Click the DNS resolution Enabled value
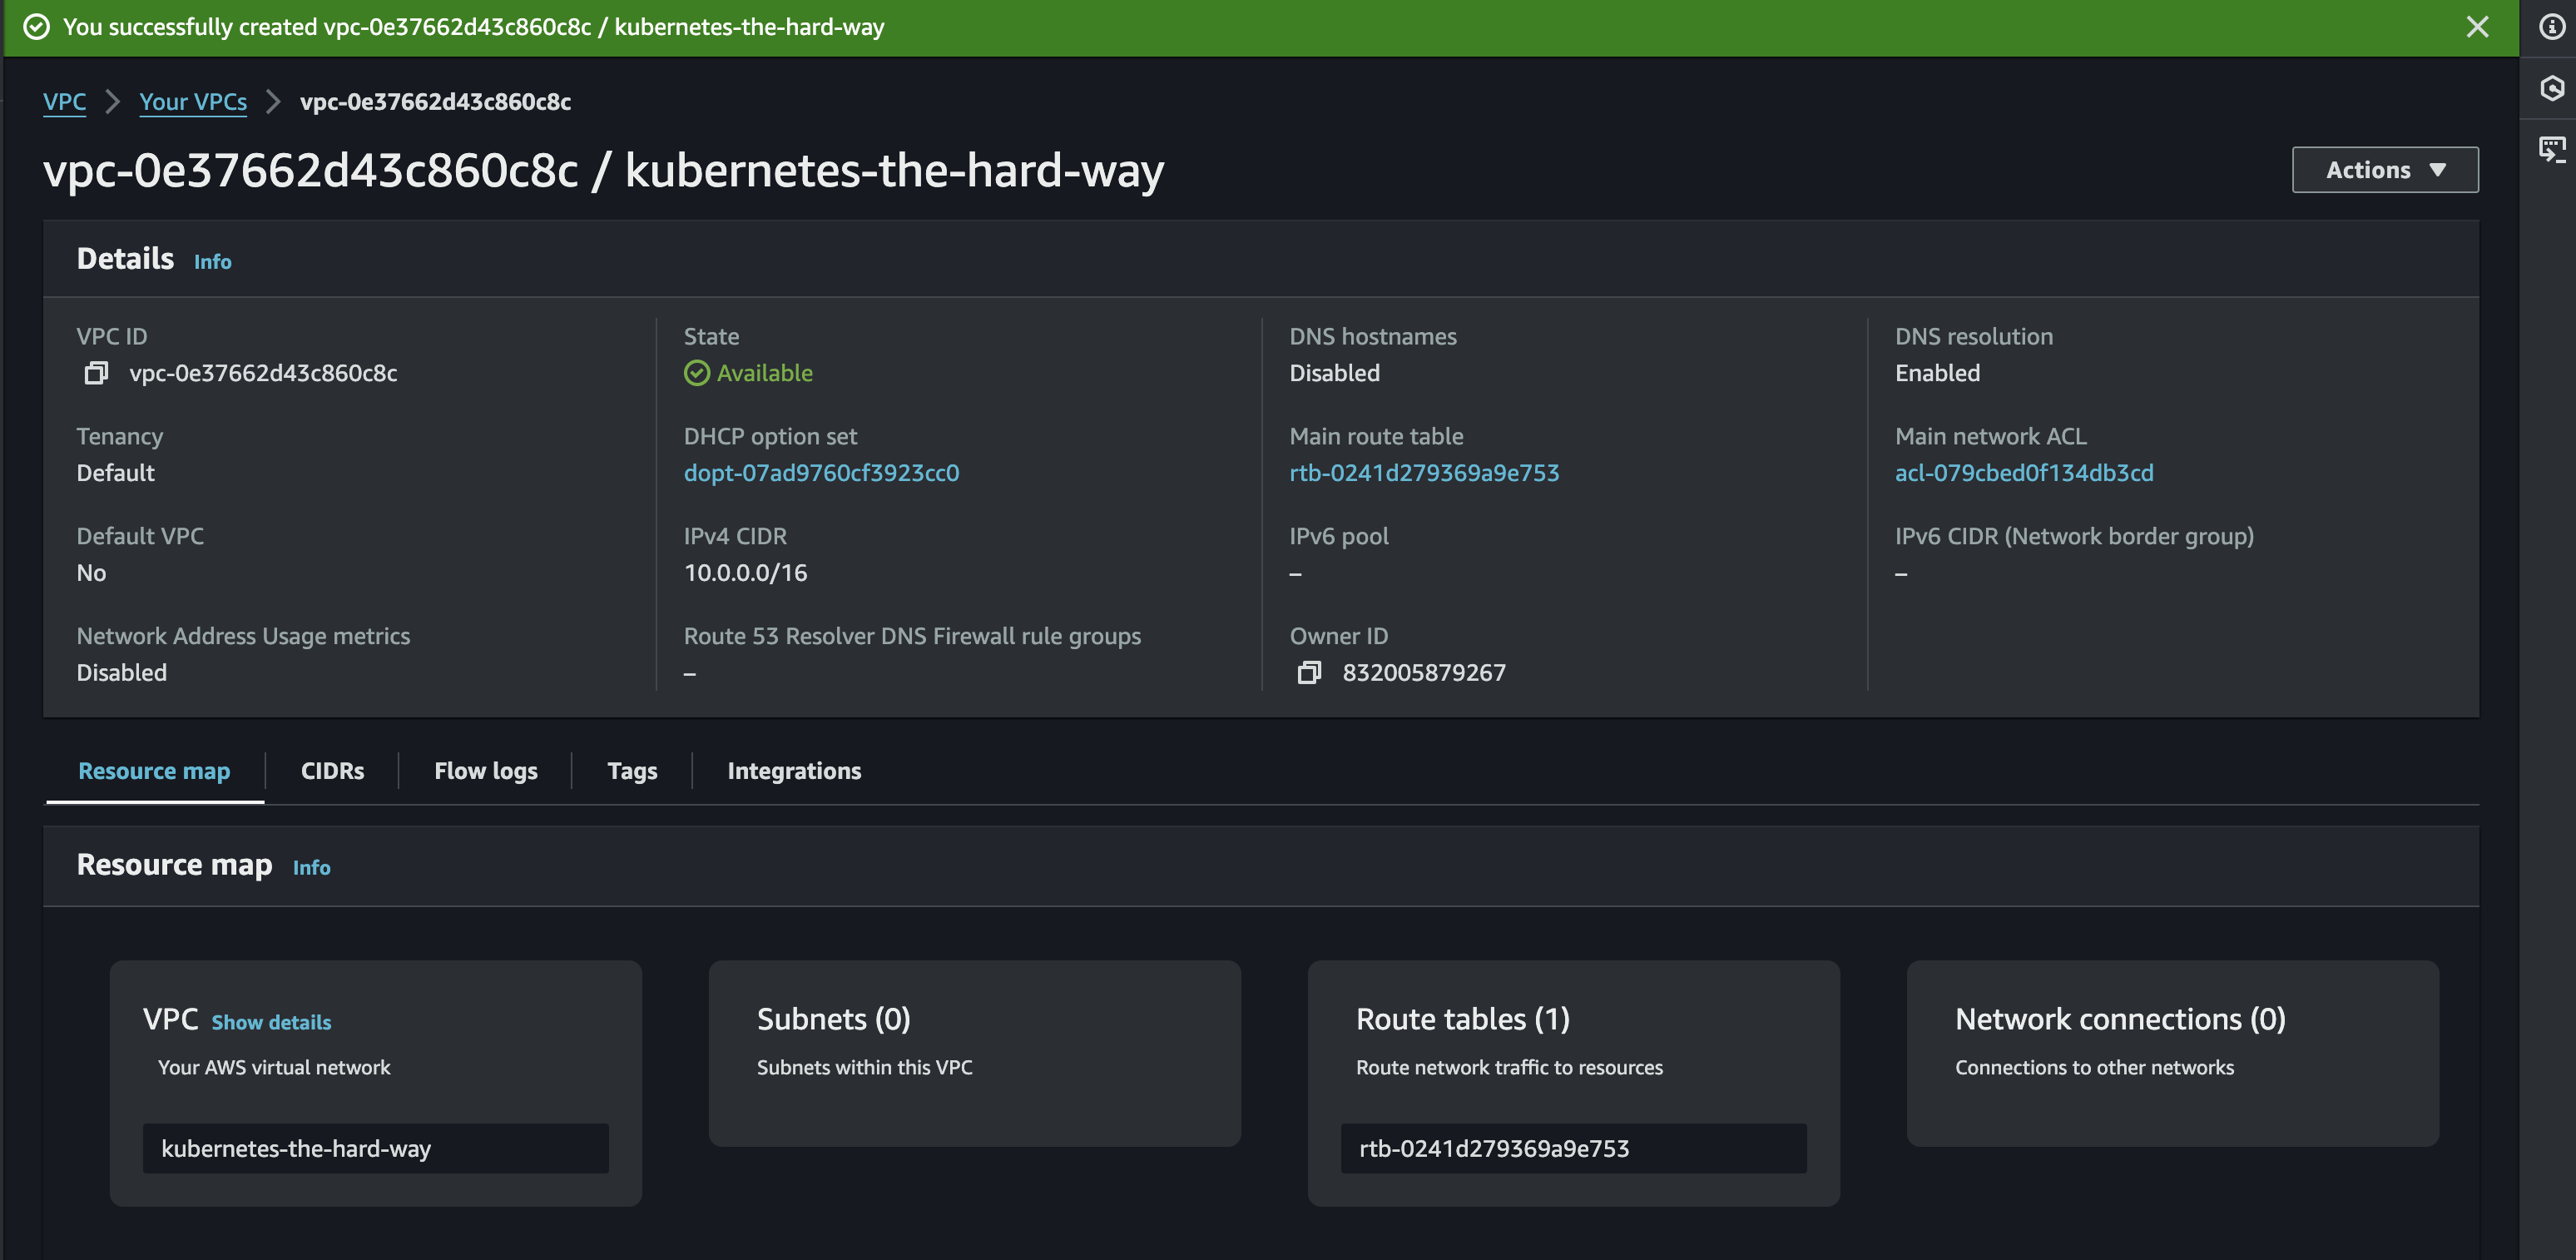The height and width of the screenshot is (1260, 2576). [1937, 373]
